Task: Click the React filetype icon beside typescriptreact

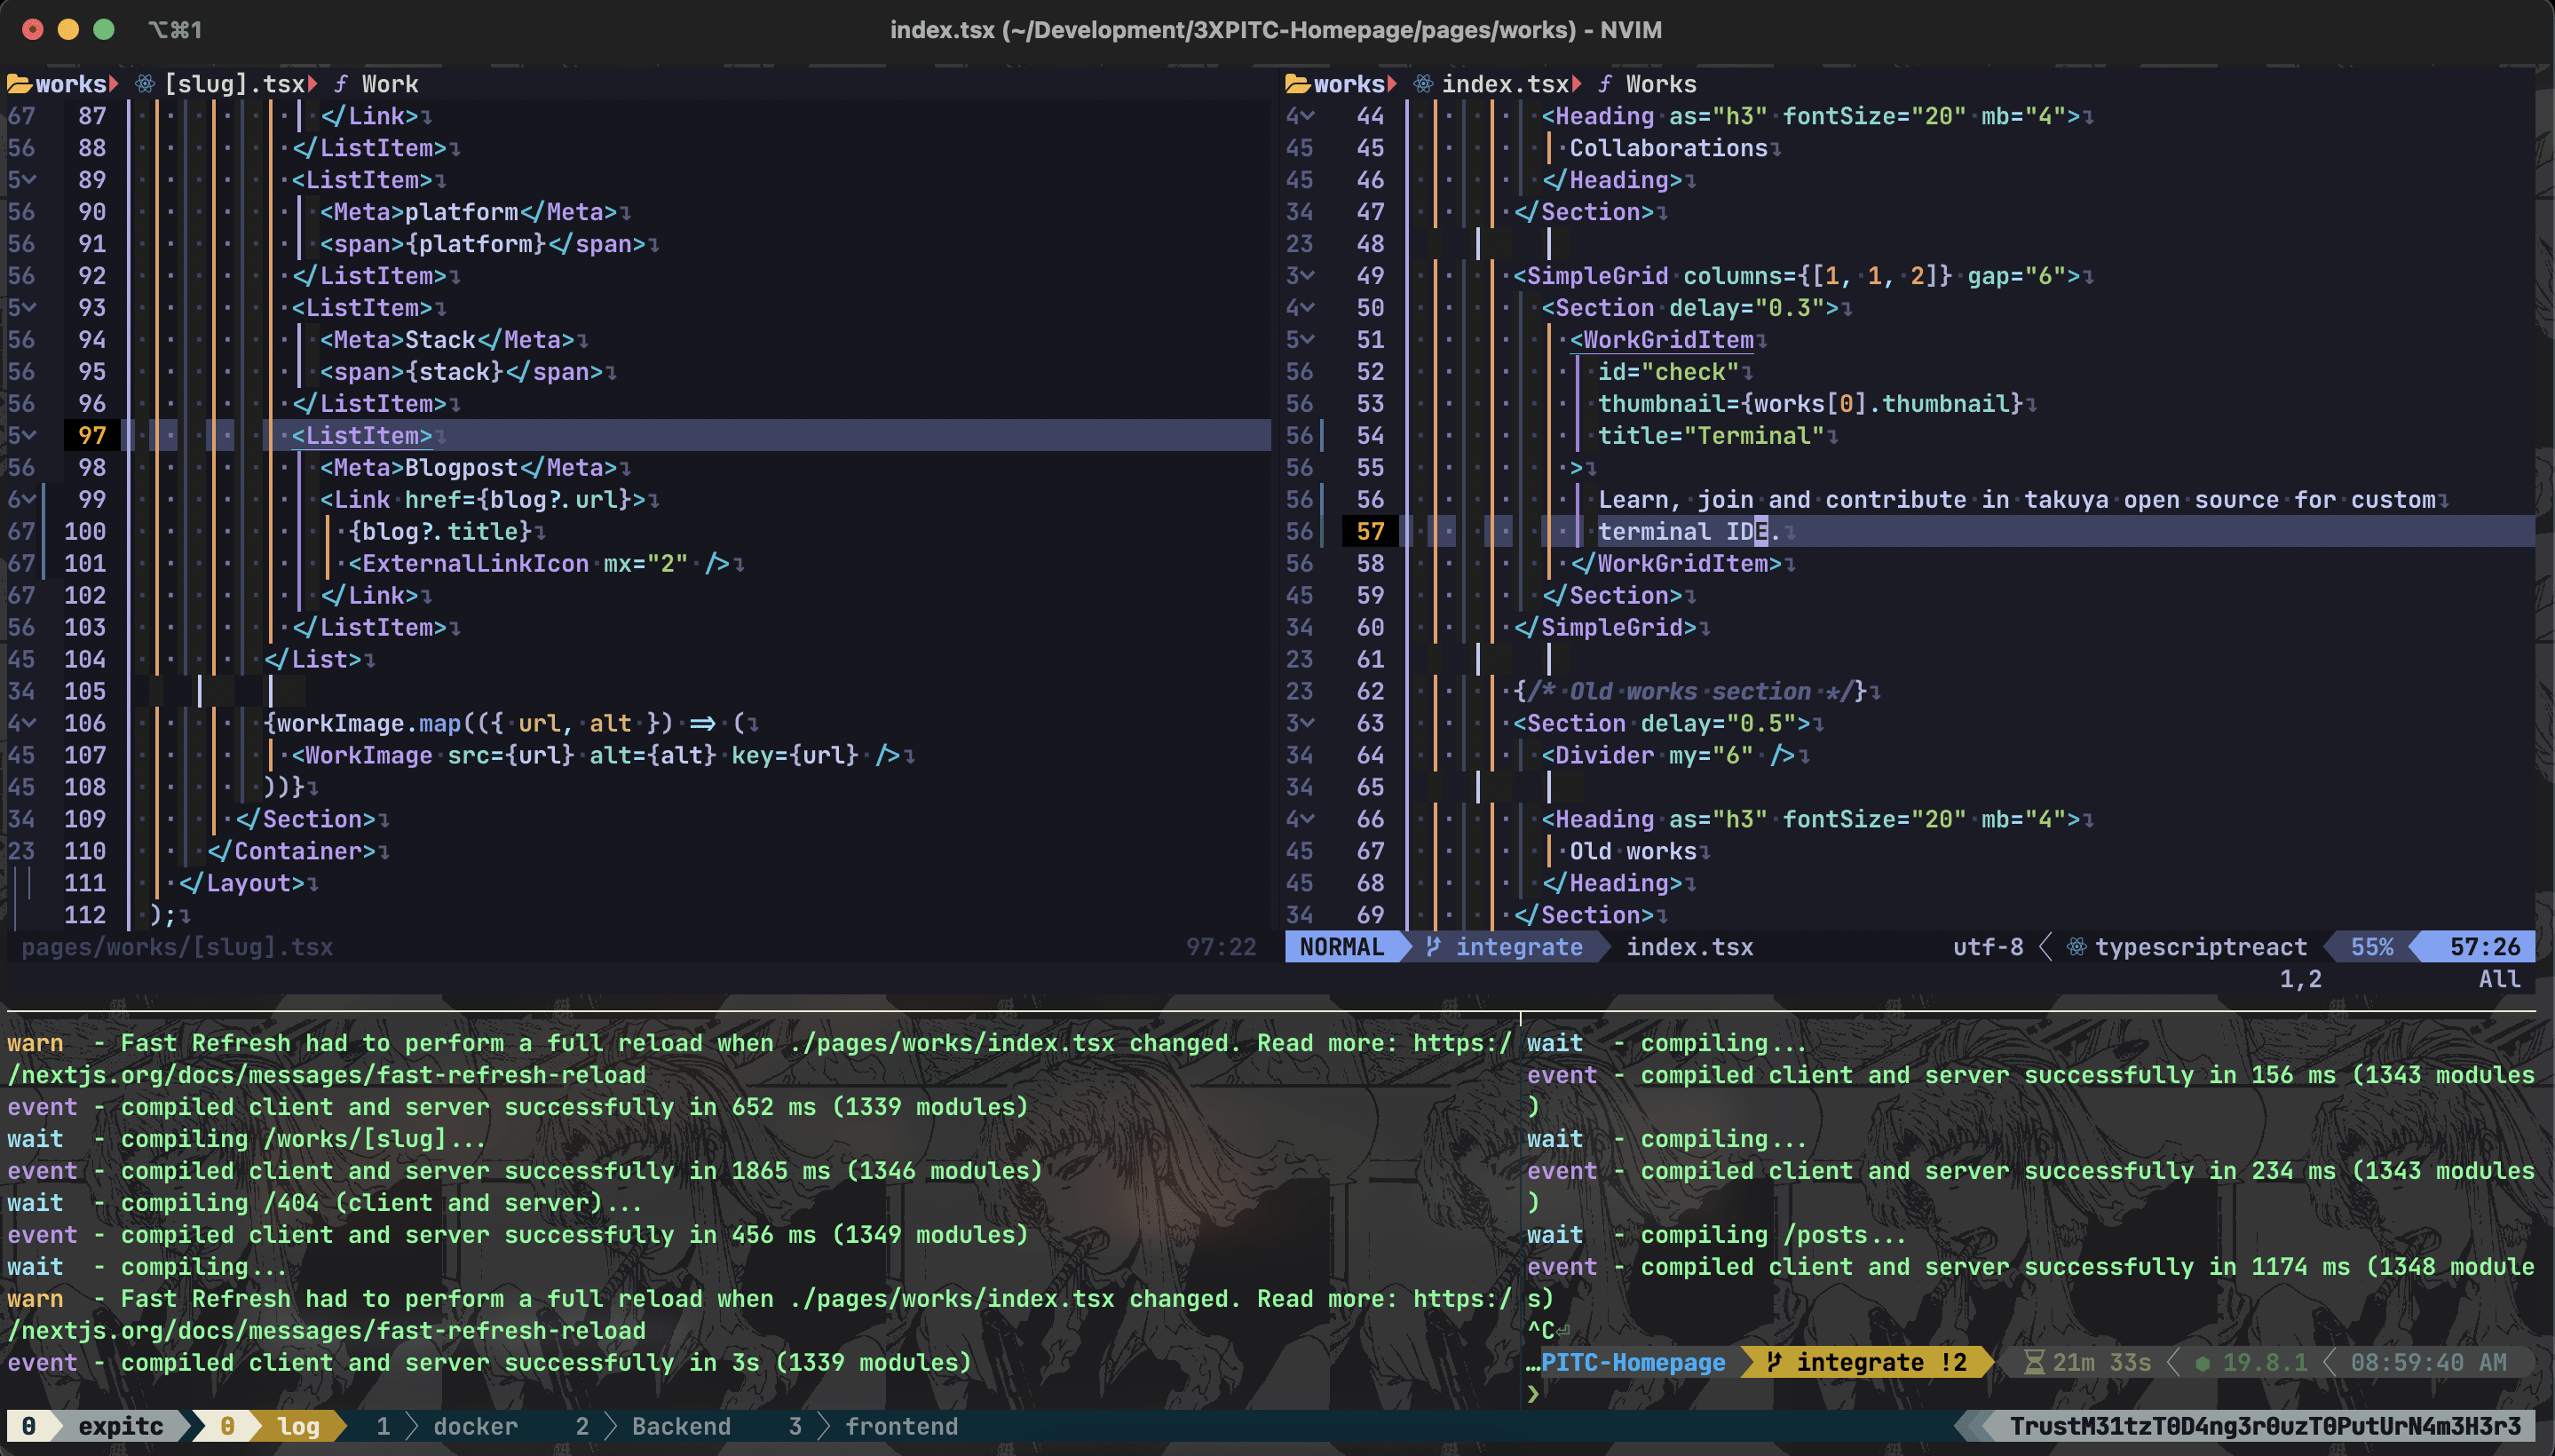Action: coord(2076,947)
